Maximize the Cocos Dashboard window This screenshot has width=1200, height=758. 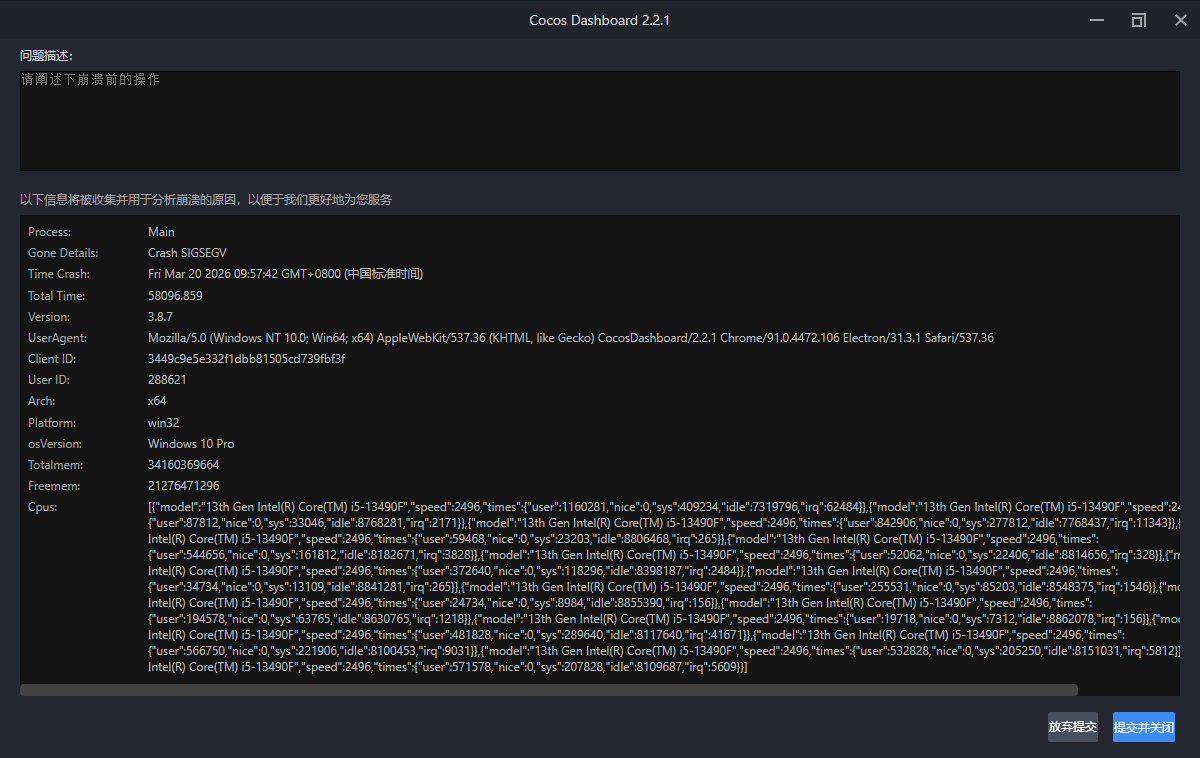[x=1138, y=20]
